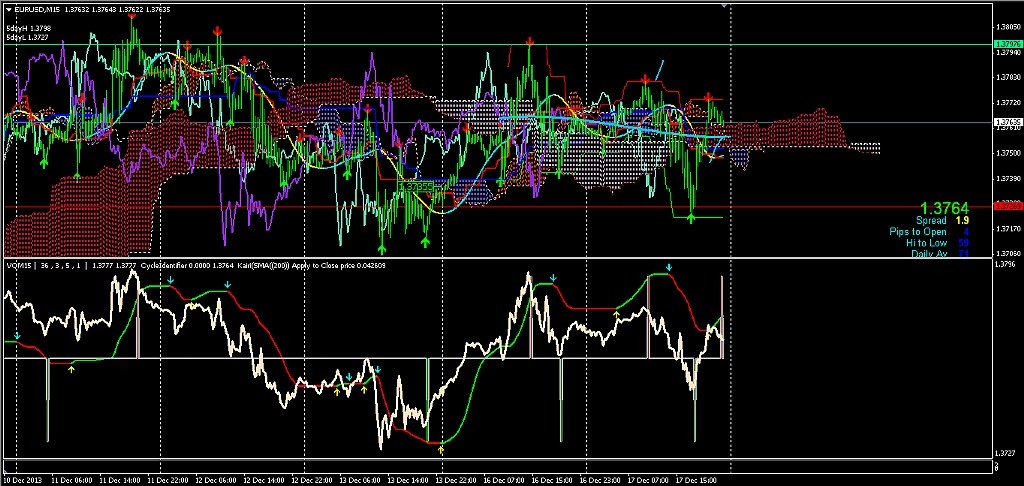
Task: Select the 5dgyH 1.3798 label
Action: click(28, 29)
